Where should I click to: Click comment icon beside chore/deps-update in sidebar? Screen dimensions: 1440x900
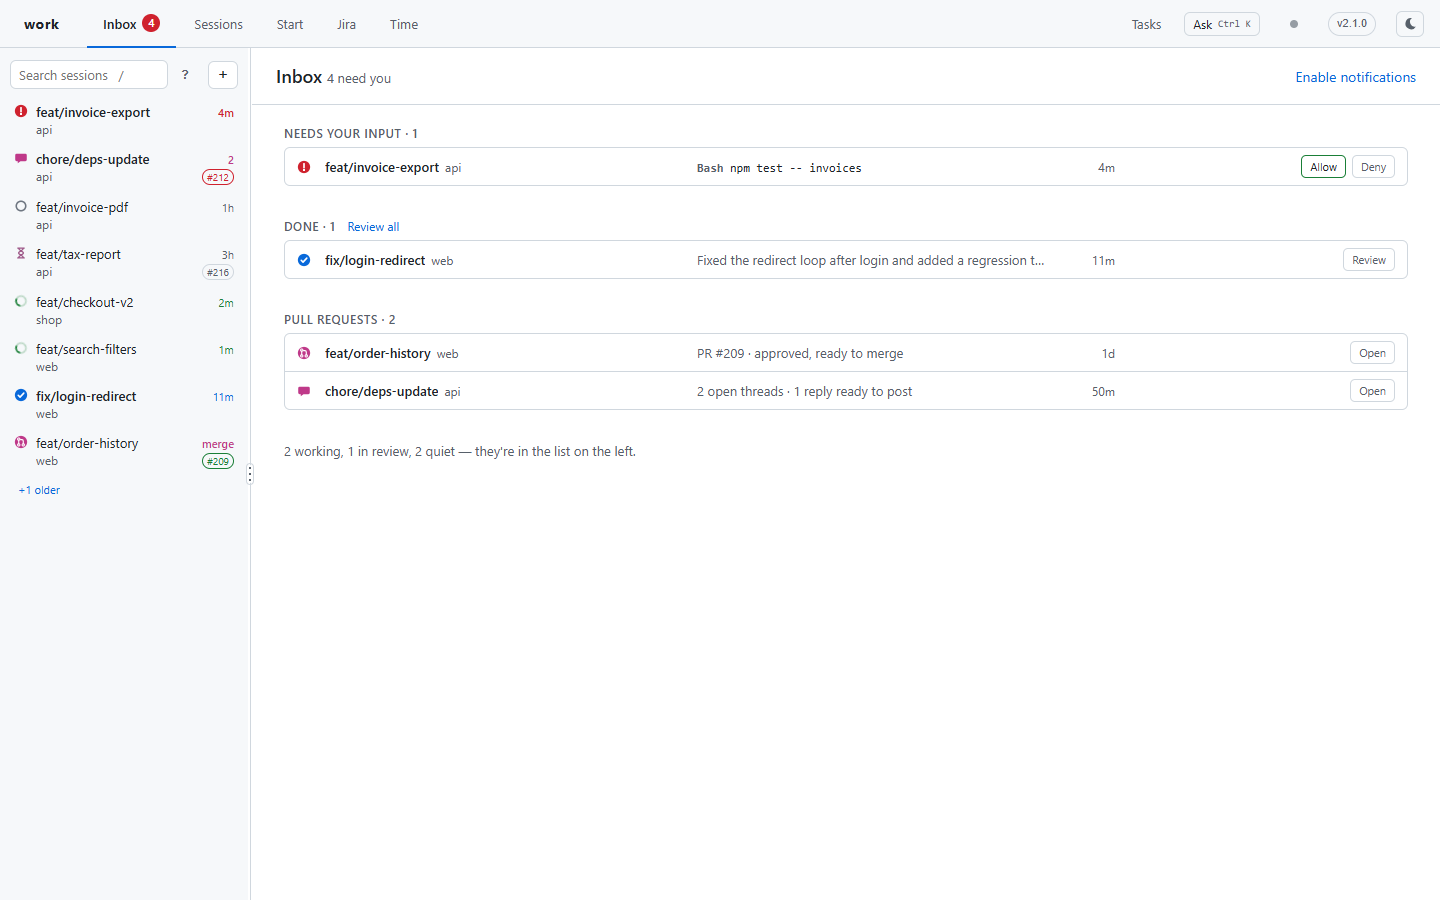pyautogui.click(x=21, y=159)
